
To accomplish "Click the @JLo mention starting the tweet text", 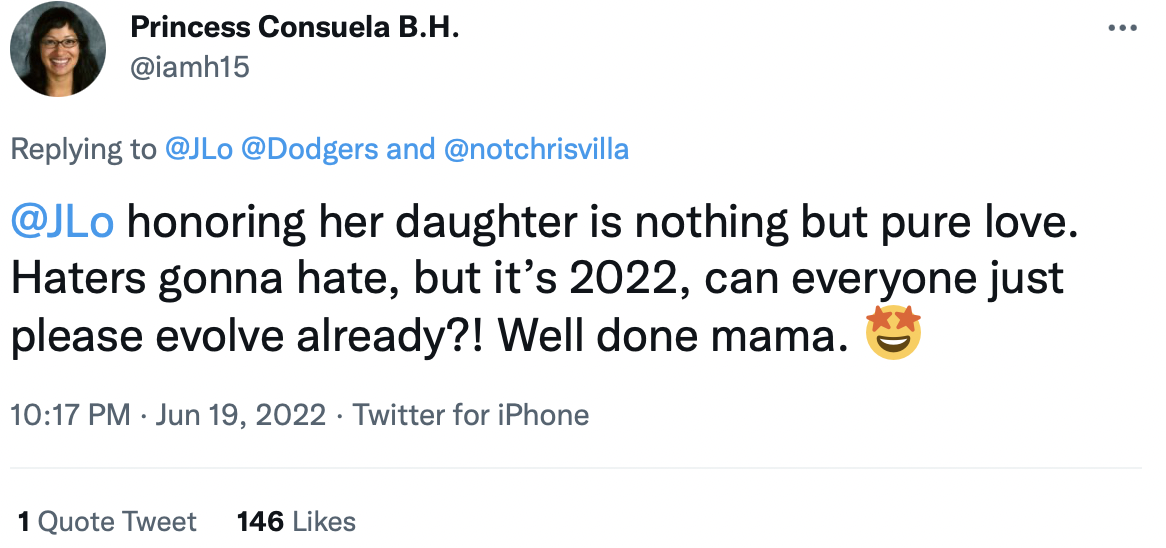I will coord(62,224).
